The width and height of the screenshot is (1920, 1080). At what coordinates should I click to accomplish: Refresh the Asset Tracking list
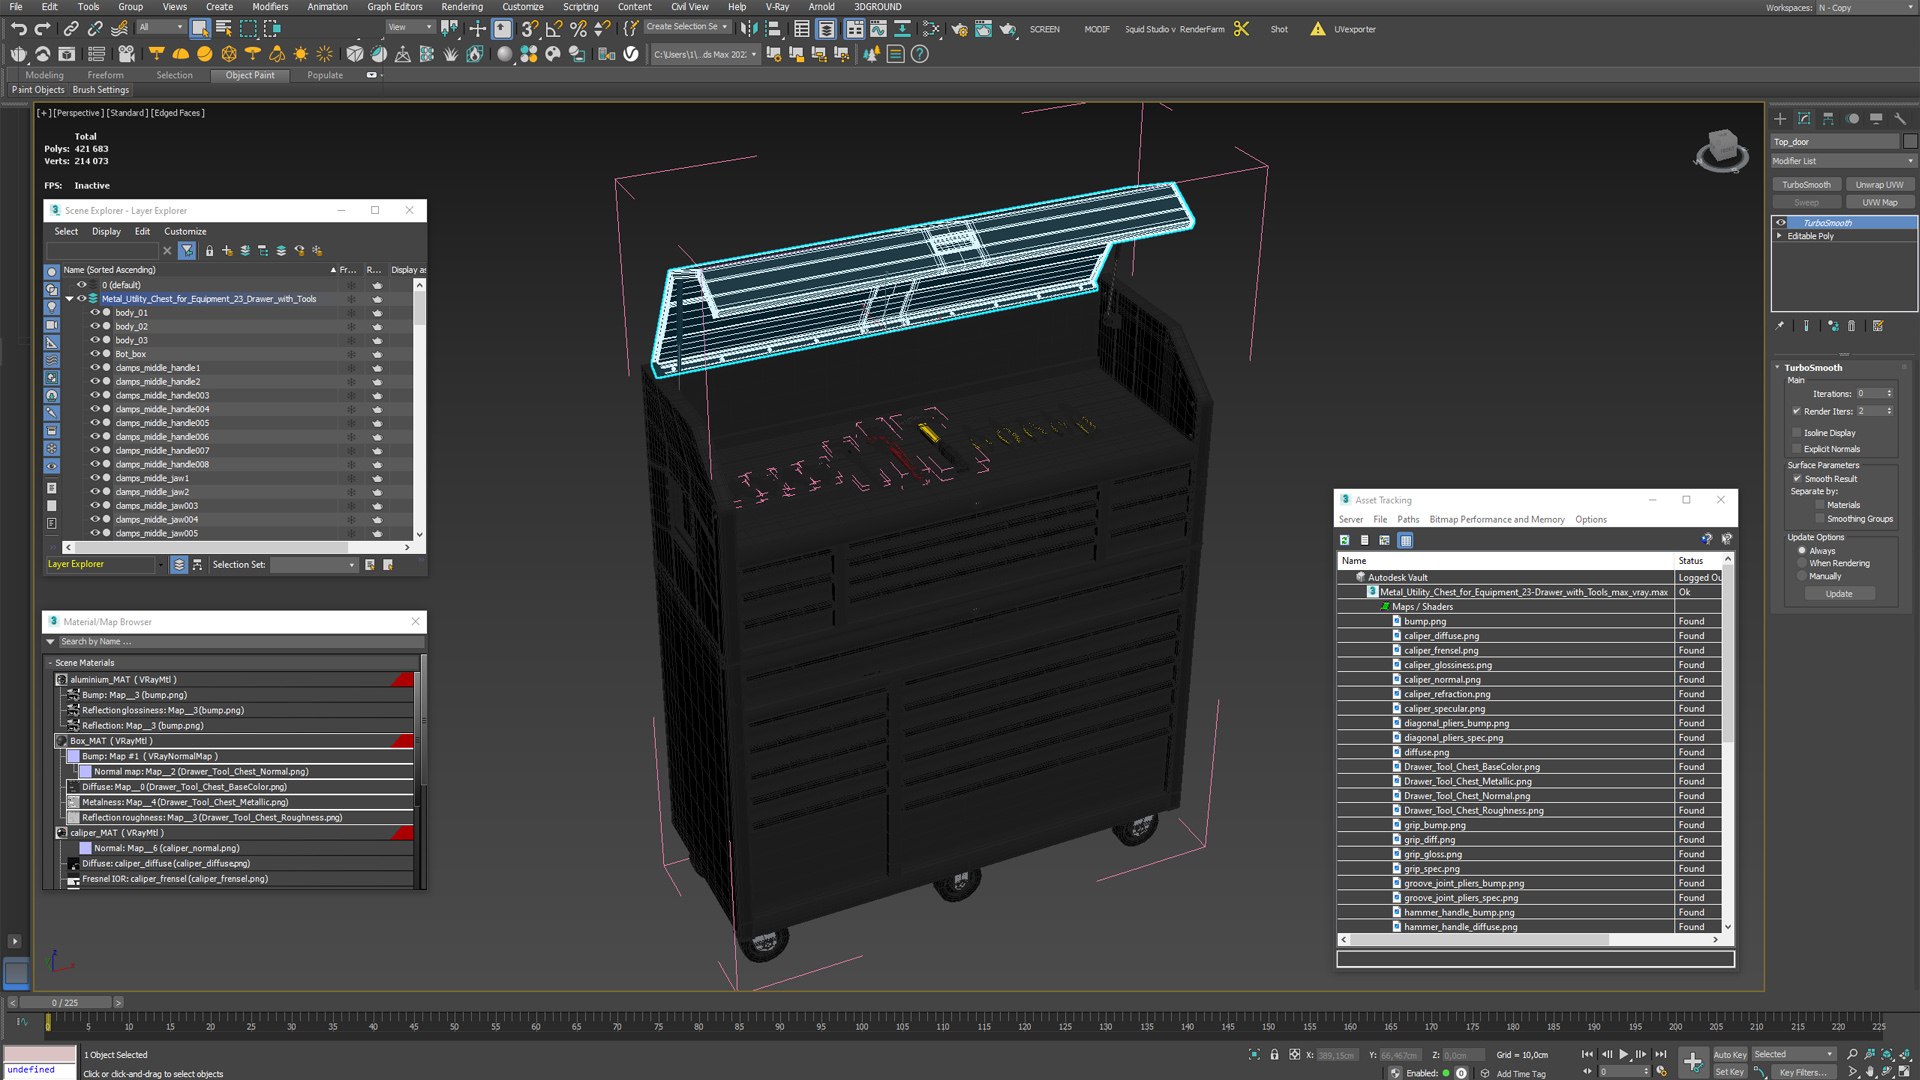[x=1345, y=540]
